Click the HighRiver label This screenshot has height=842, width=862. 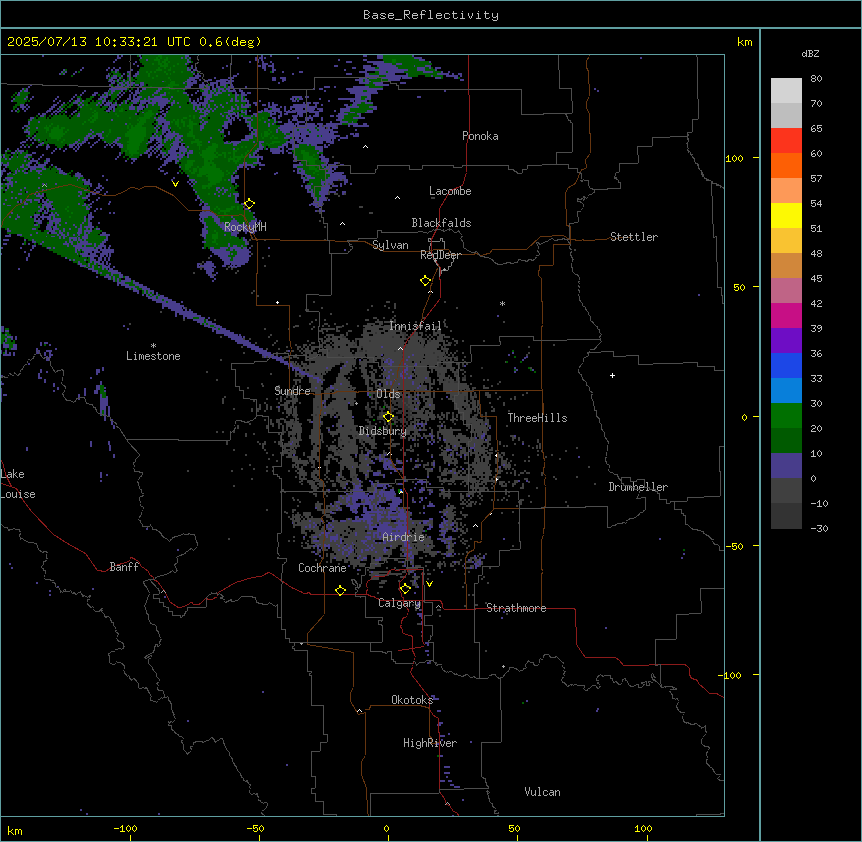430,743
